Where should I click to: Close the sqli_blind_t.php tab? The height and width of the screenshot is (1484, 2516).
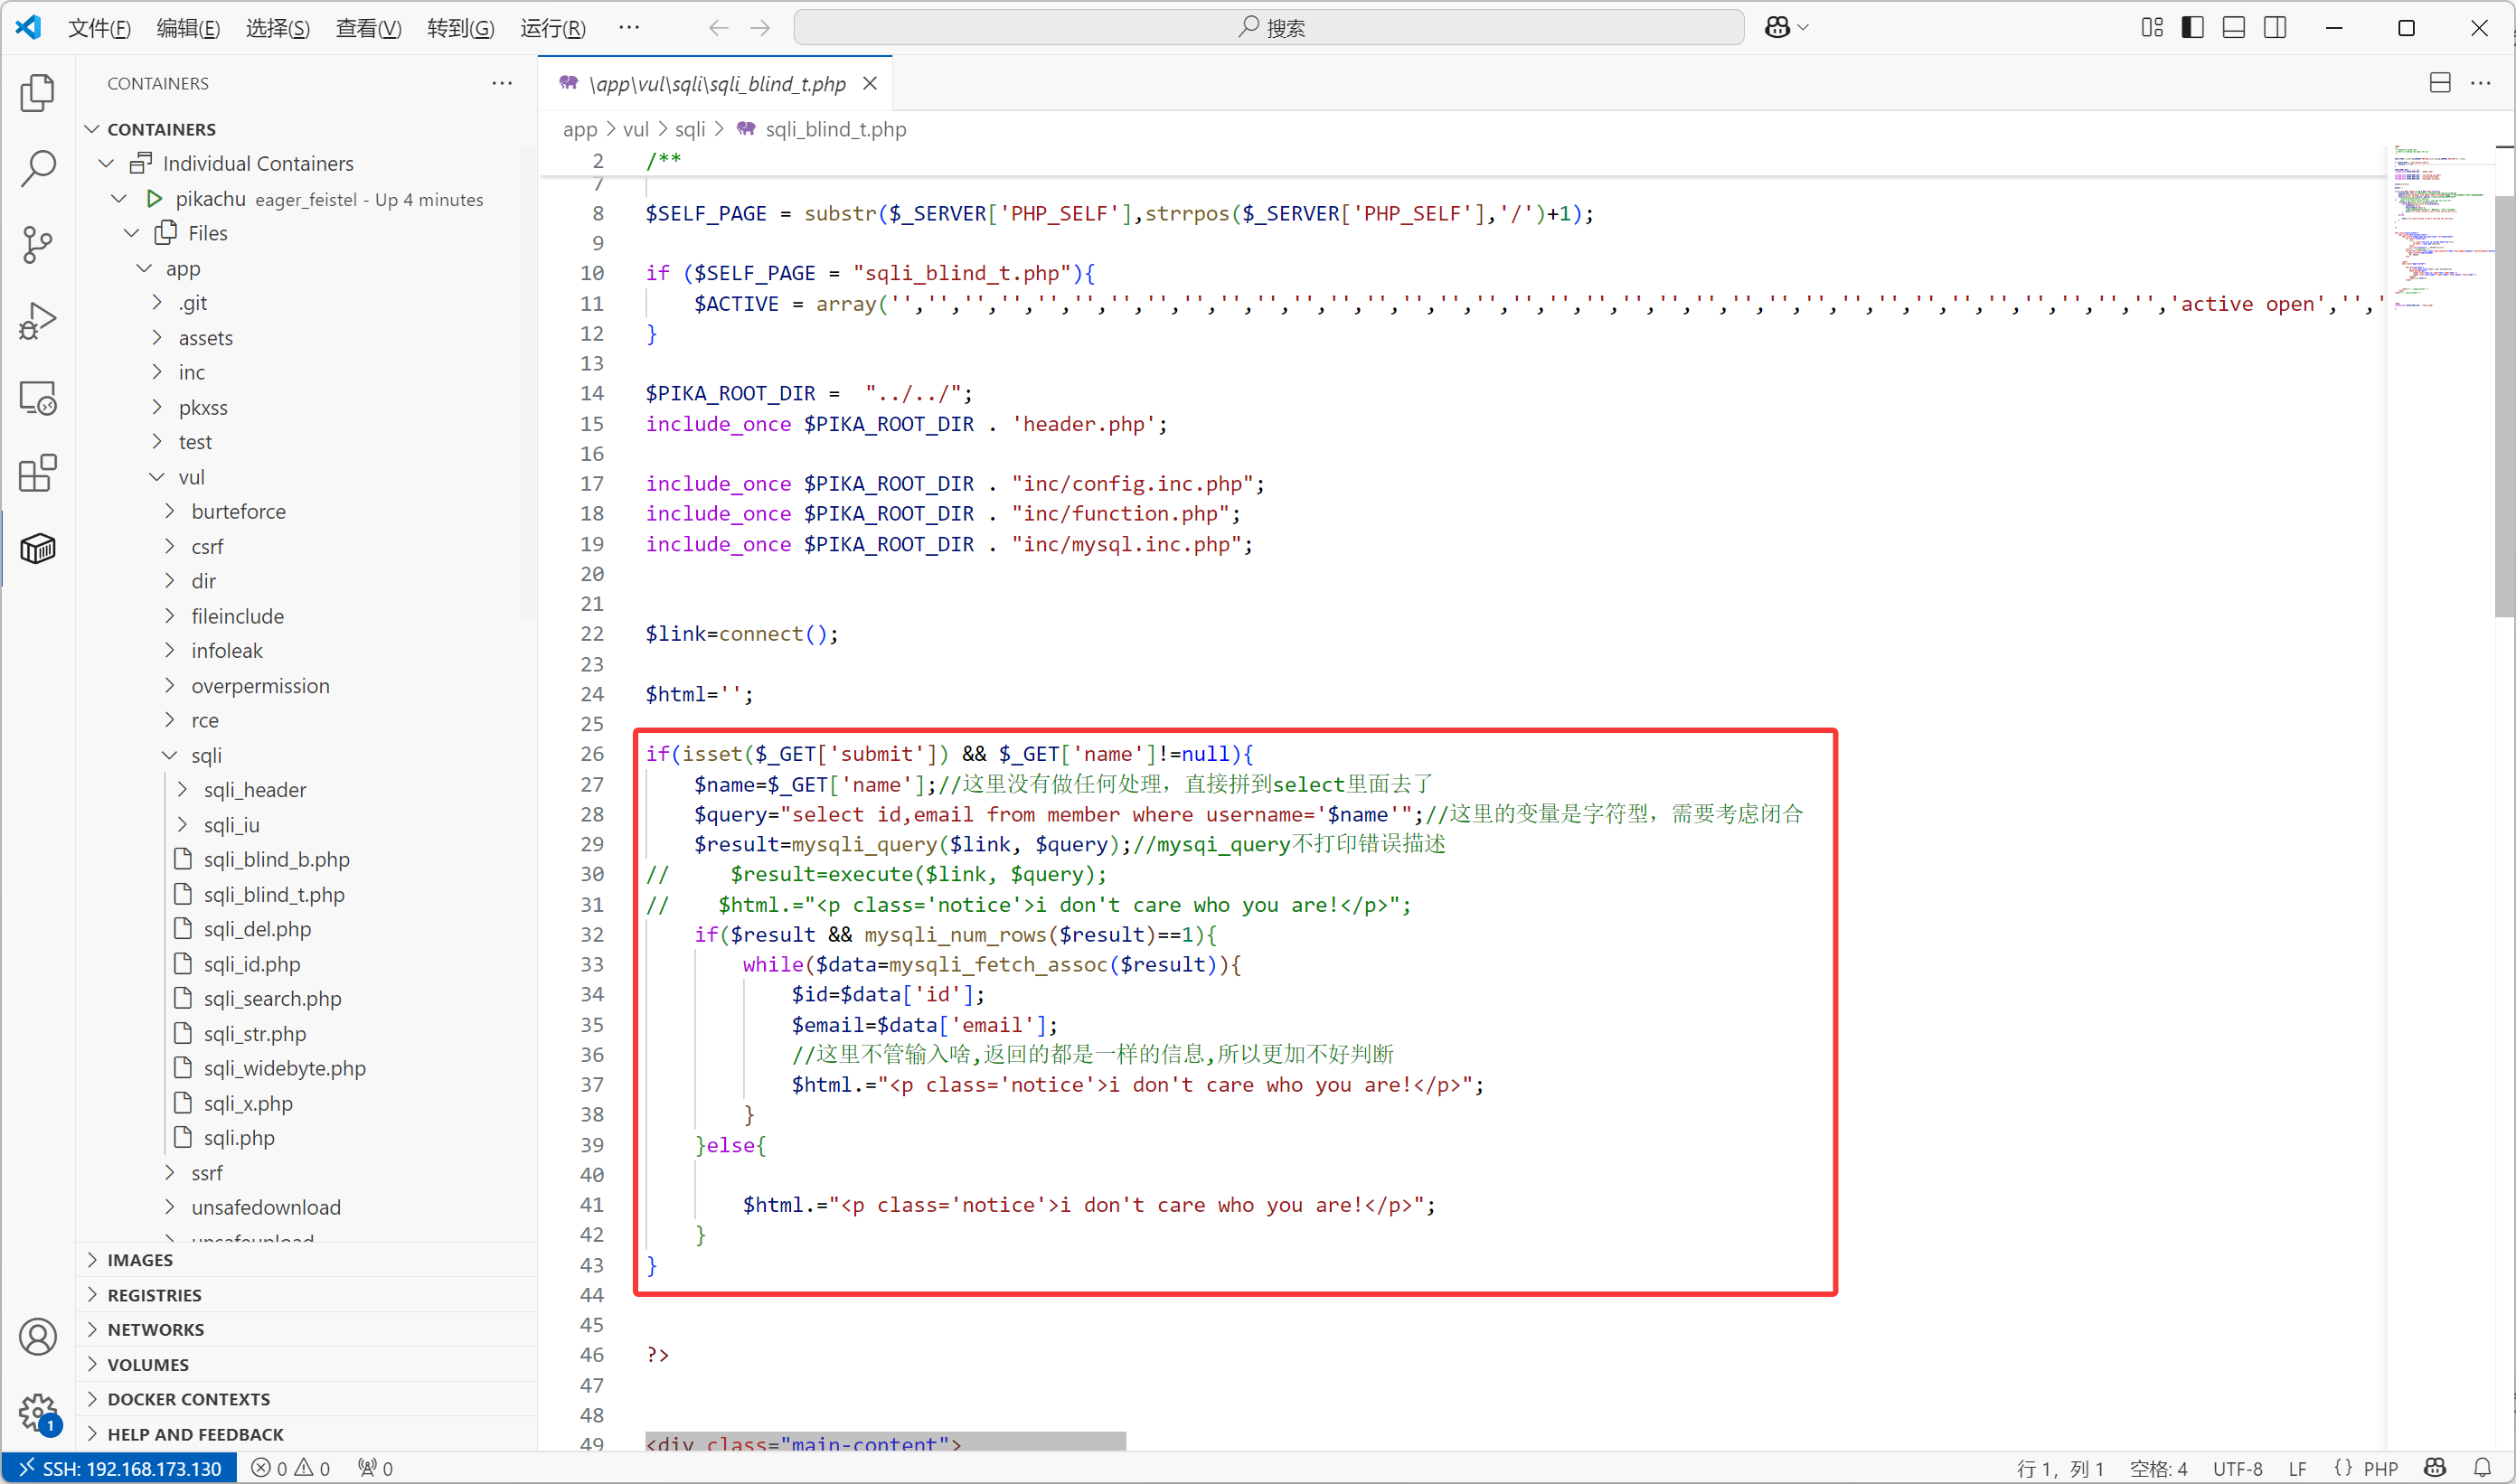point(870,83)
